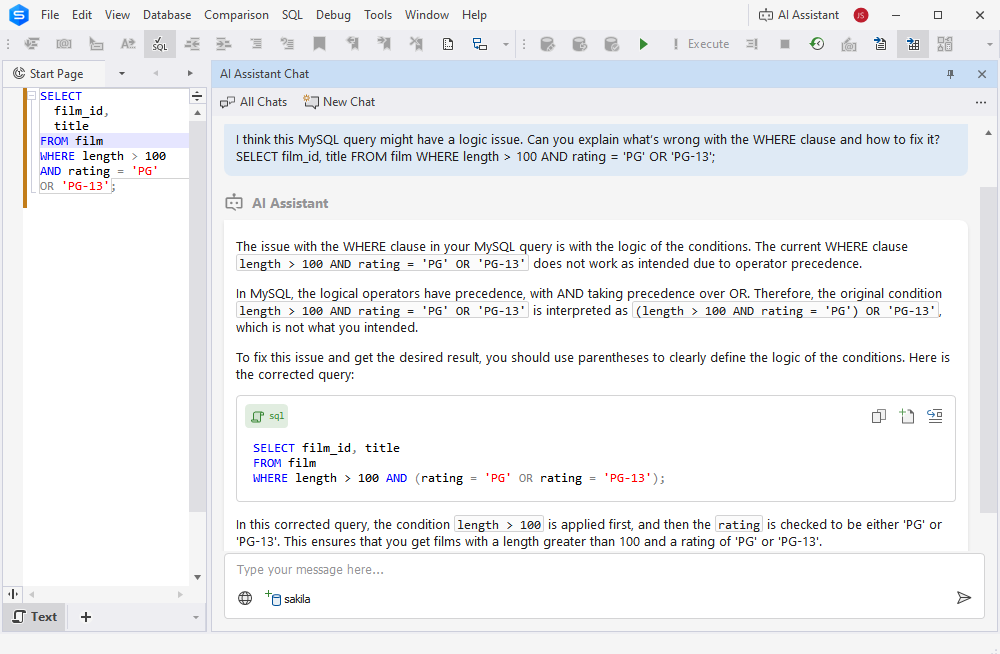Collapse the SELECT statement code fold
The height and width of the screenshot is (654, 1000).
click(31, 96)
